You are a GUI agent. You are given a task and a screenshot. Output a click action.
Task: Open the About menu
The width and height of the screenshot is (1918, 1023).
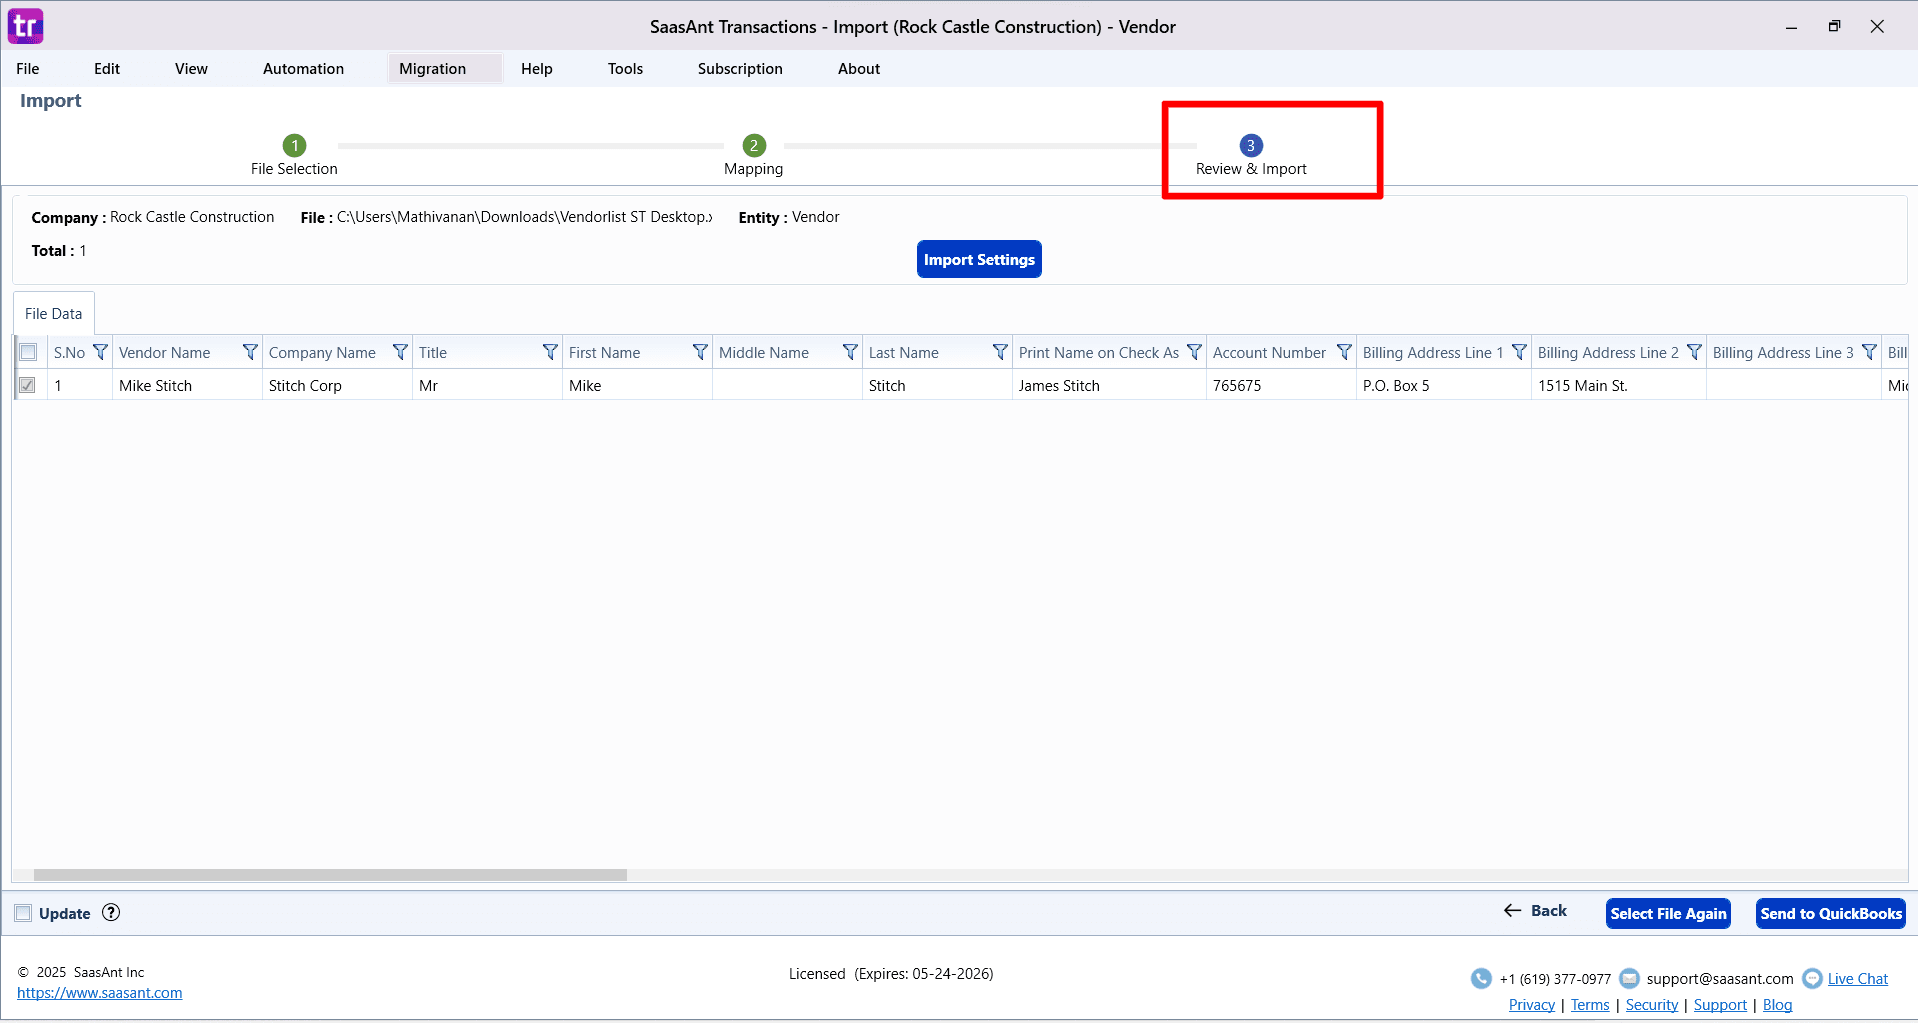pos(859,68)
